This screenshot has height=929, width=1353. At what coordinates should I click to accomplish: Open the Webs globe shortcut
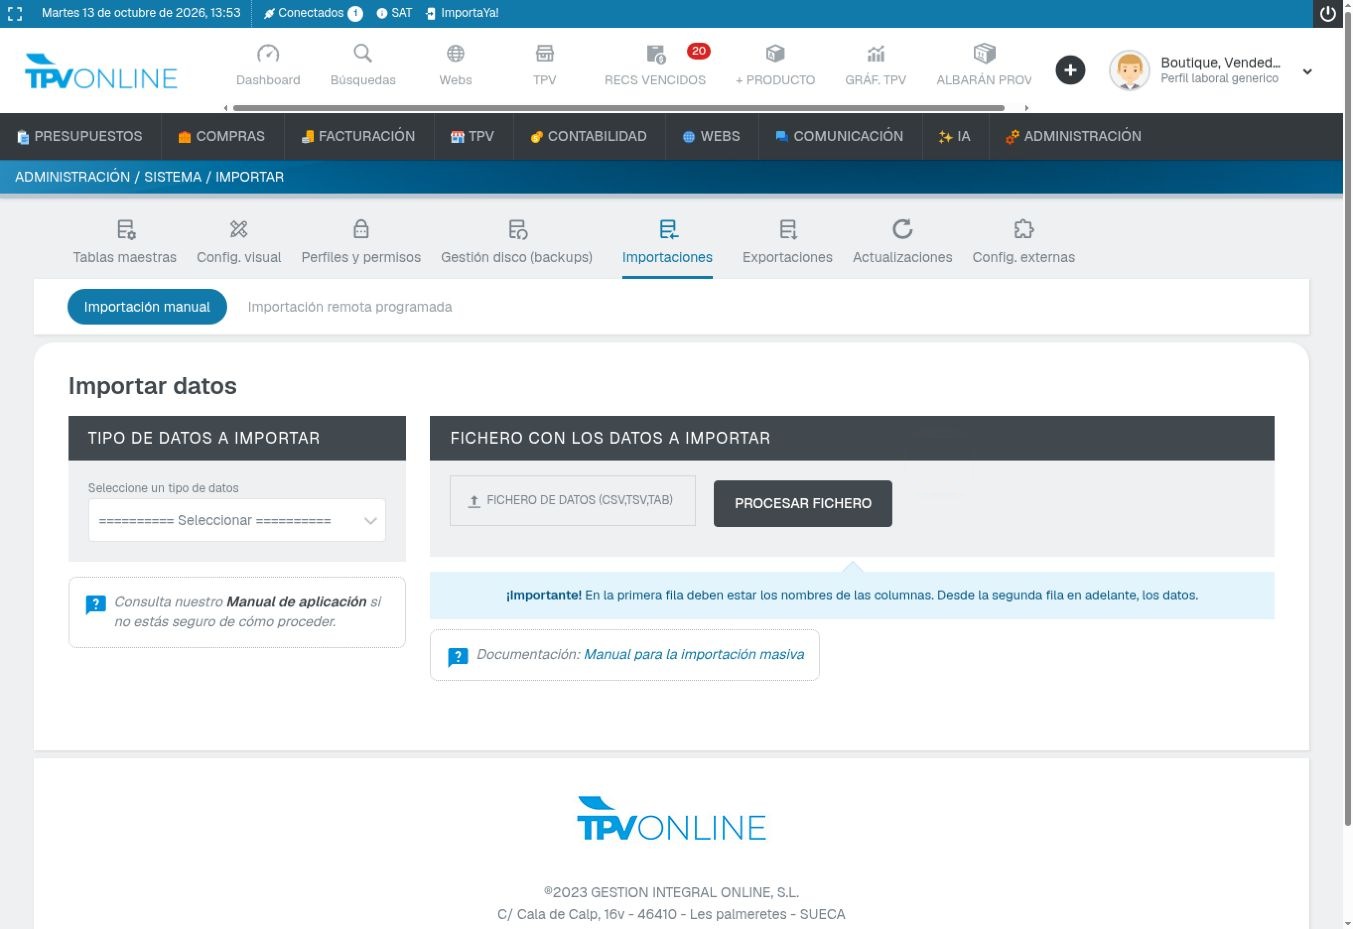point(456,54)
